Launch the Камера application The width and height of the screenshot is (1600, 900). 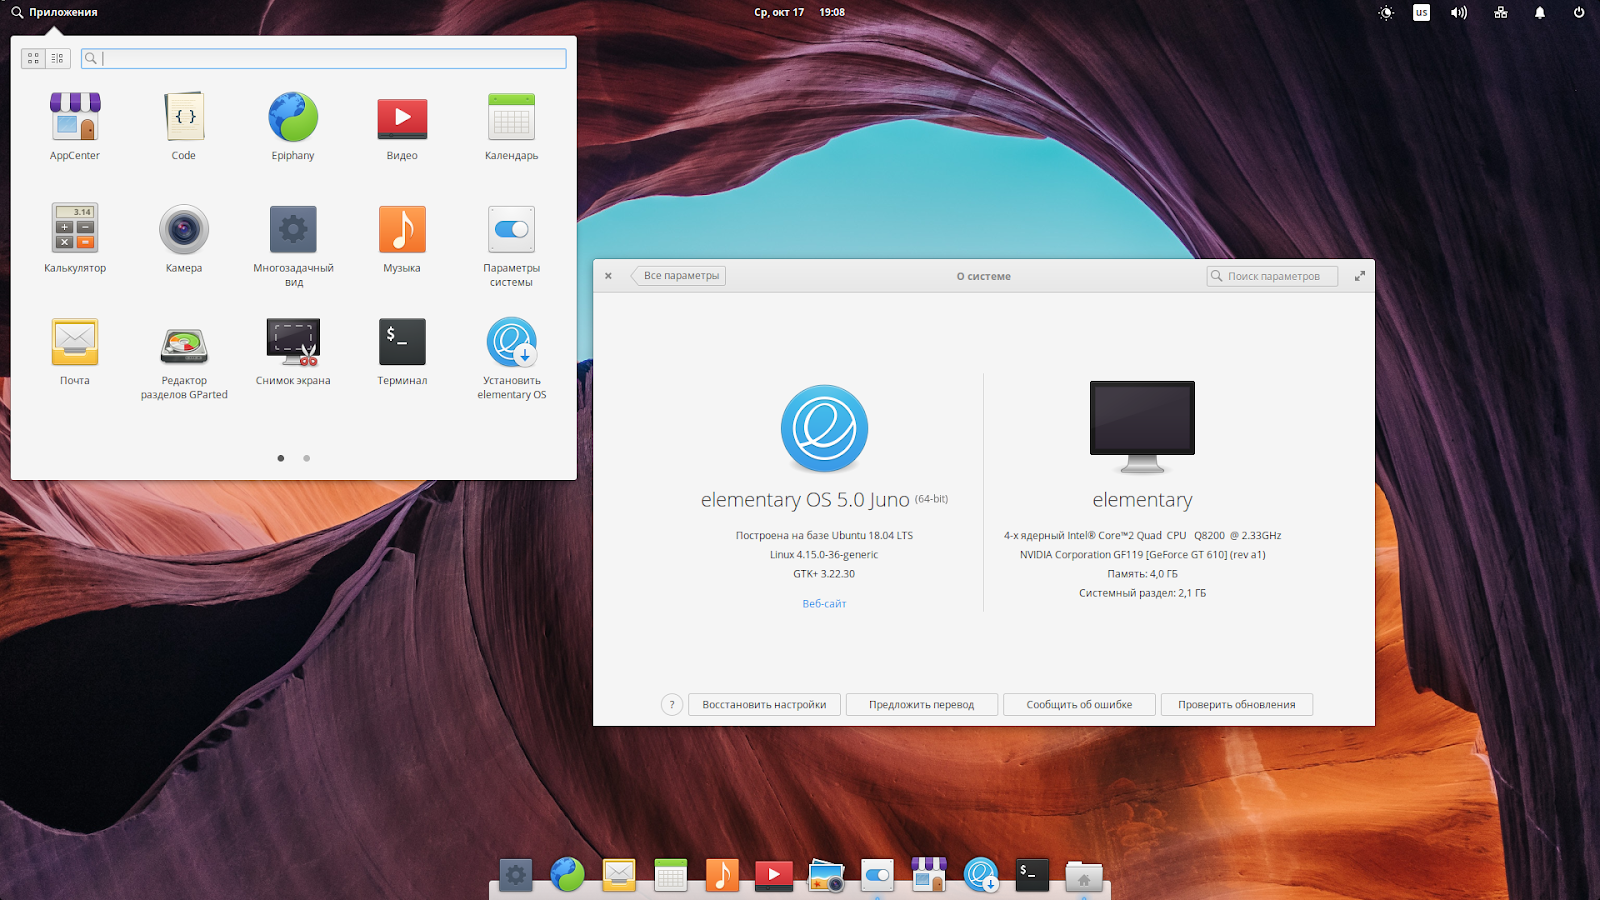tap(183, 232)
